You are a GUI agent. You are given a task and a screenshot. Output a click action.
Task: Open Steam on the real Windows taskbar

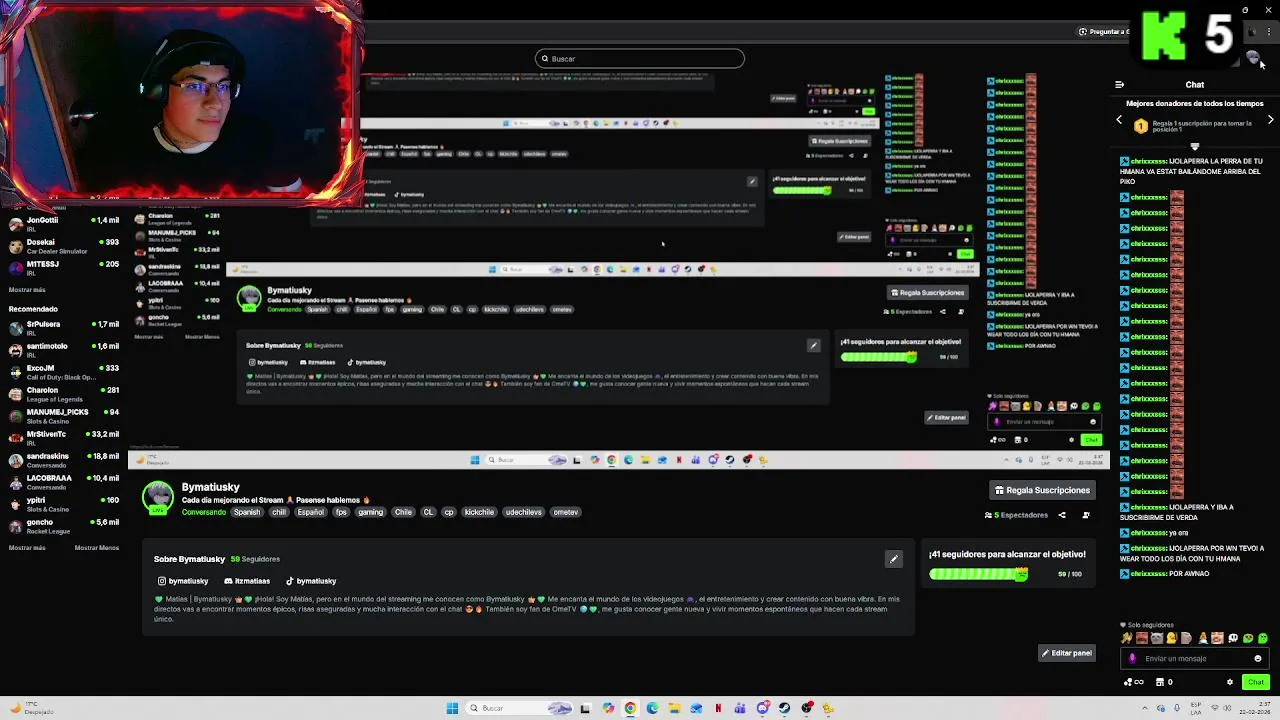coord(784,708)
